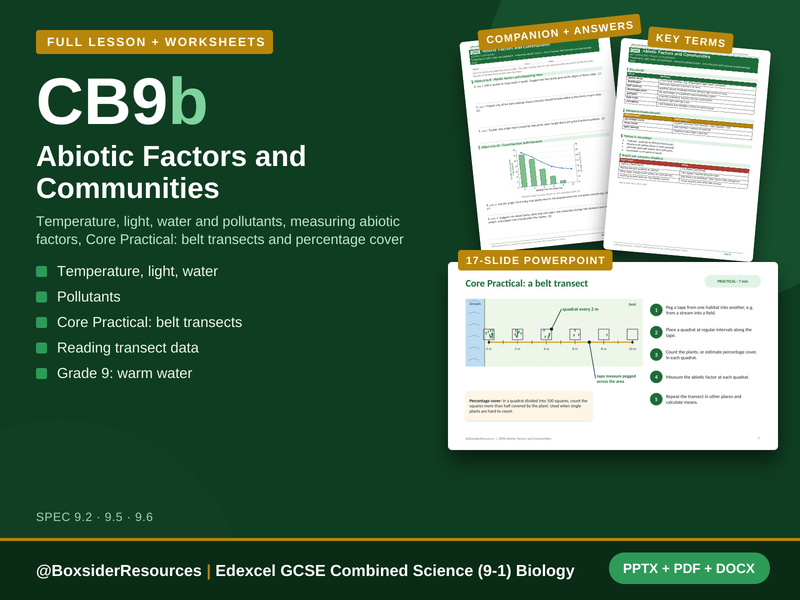Click the 'Core Practical: belt transects' bullet text

point(149,322)
